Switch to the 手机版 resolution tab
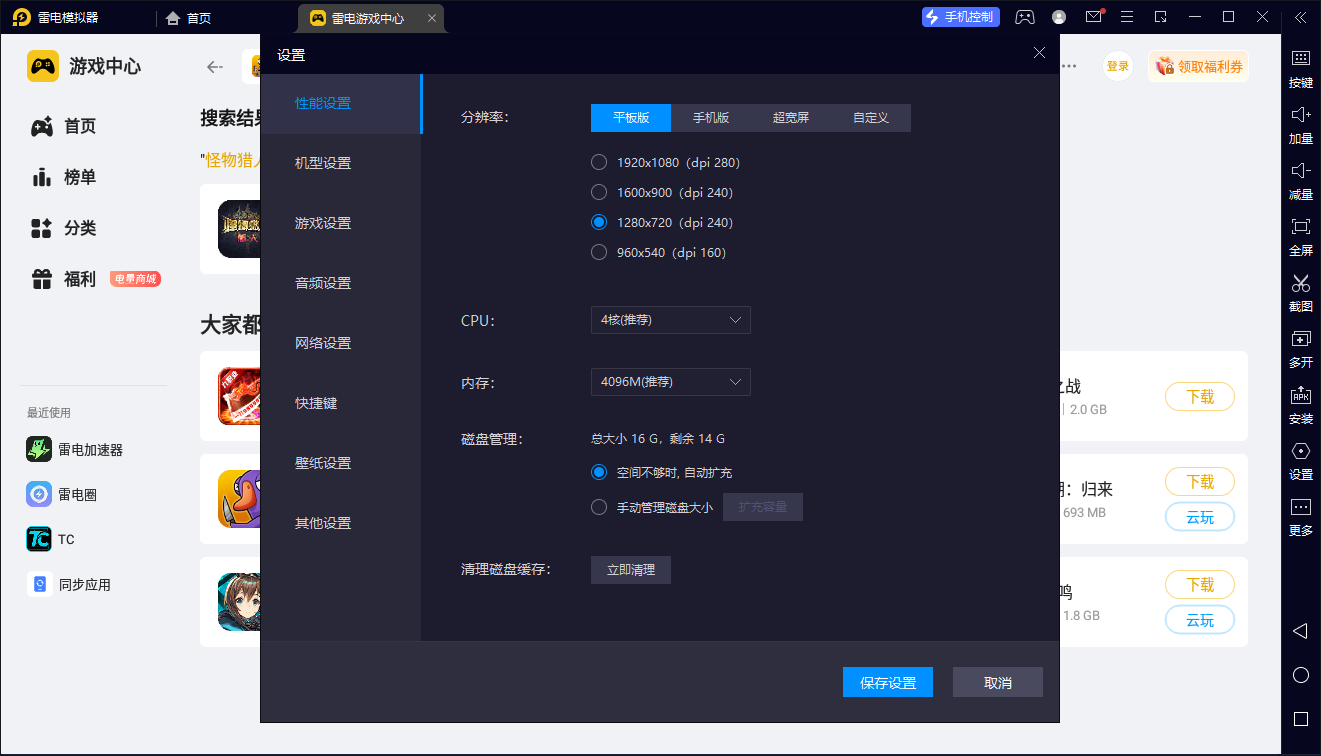Screen dimensions: 1321x756 (x=711, y=118)
